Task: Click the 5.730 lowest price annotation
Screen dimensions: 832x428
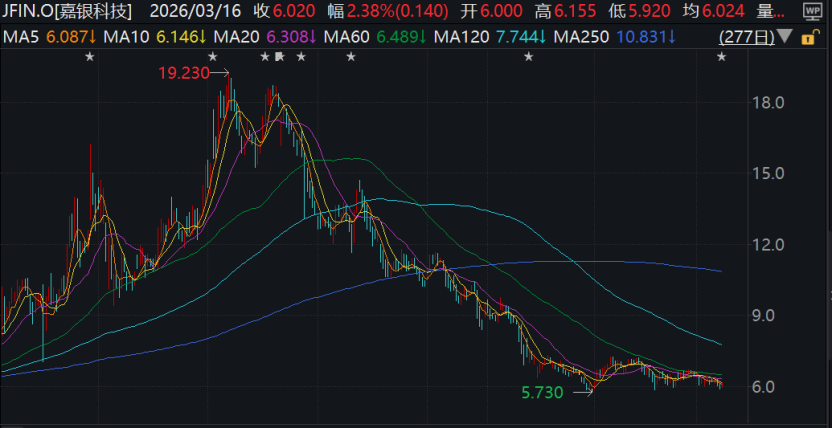Action: click(x=545, y=393)
